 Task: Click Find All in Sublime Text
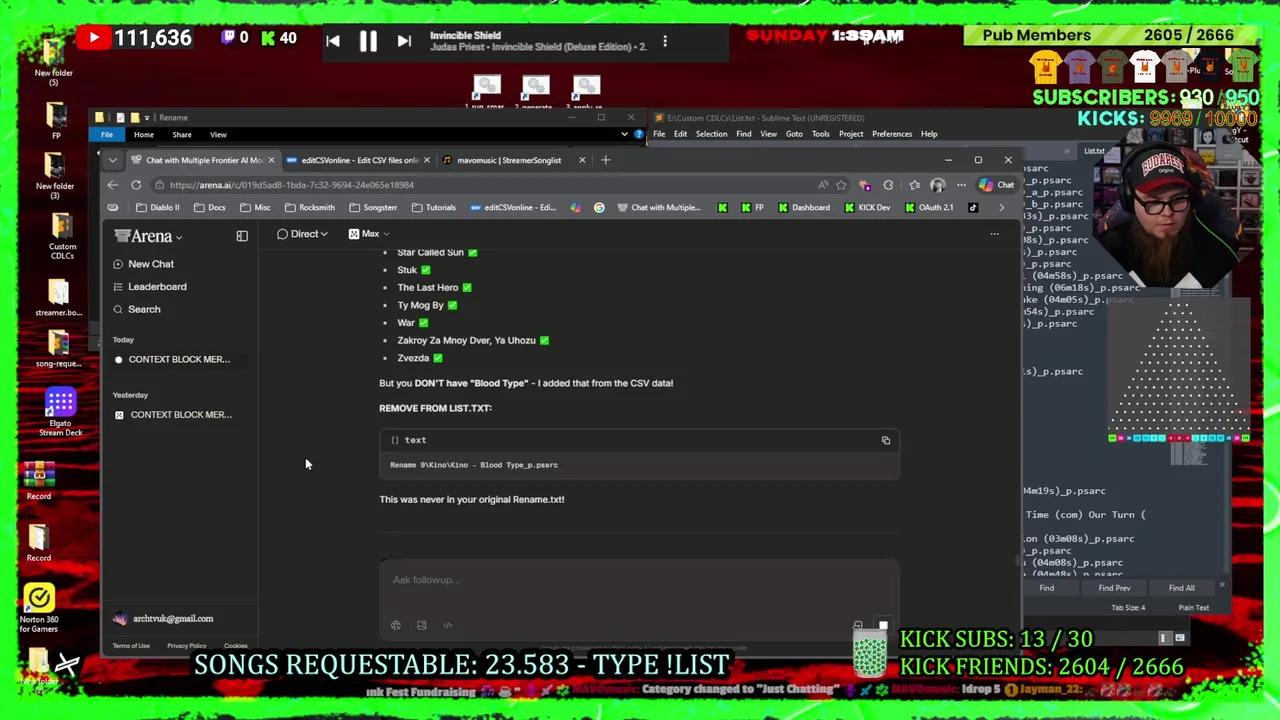tap(1181, 588)
